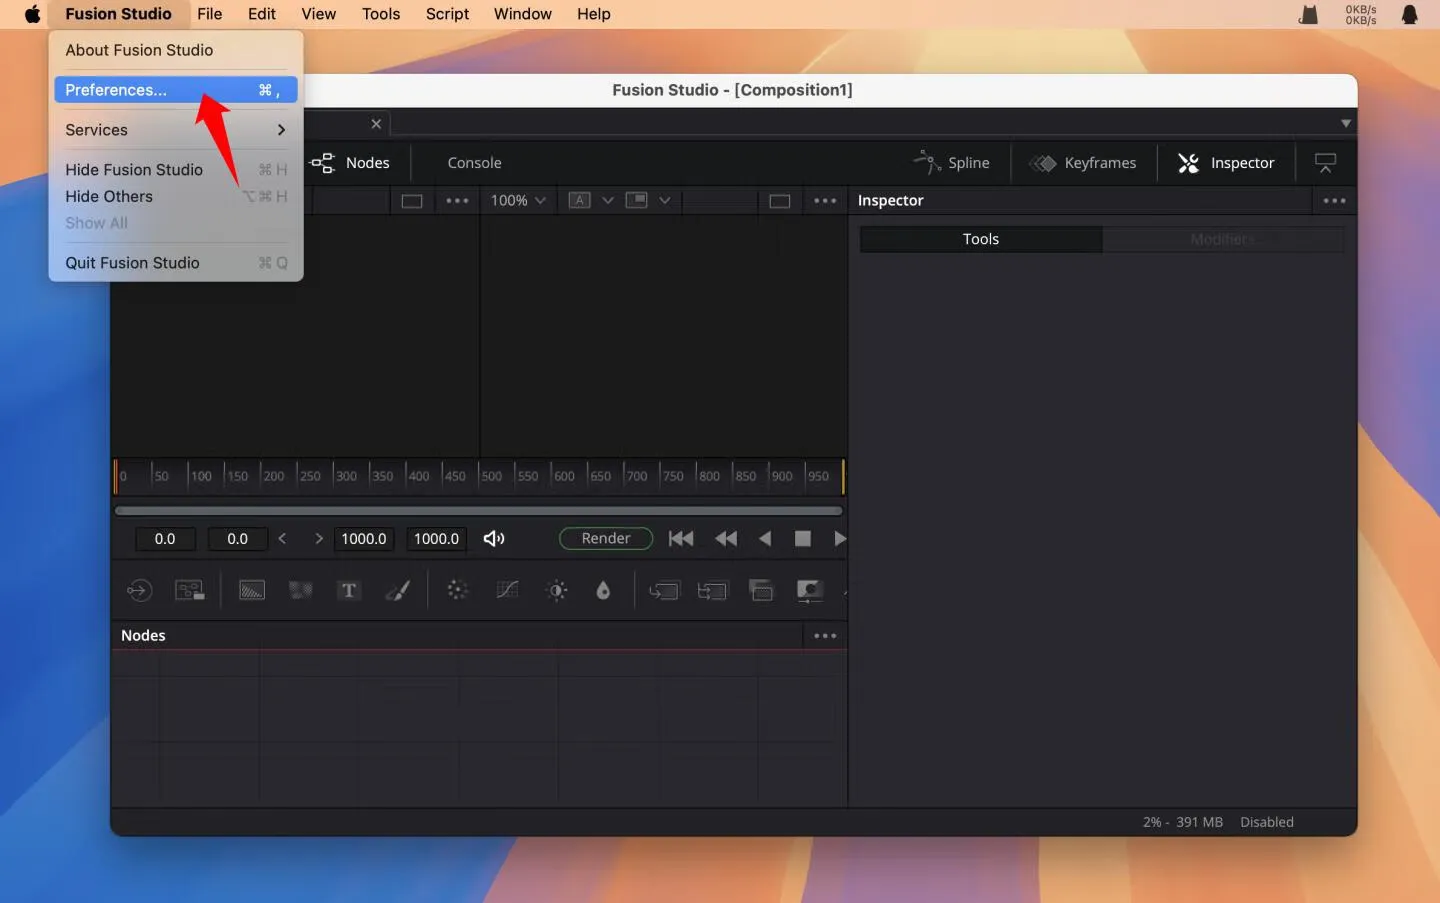Click the Blur droplet tool icon
The width and height of the screenshot is (1440, 903).
(603, 591)
